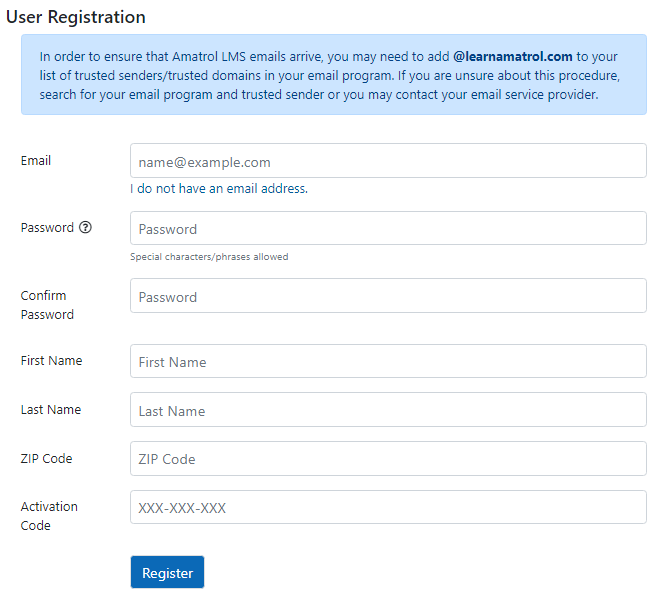Click the User Registration heading
The width and height of the screenshot is (651, 589).
click(75, 17)
